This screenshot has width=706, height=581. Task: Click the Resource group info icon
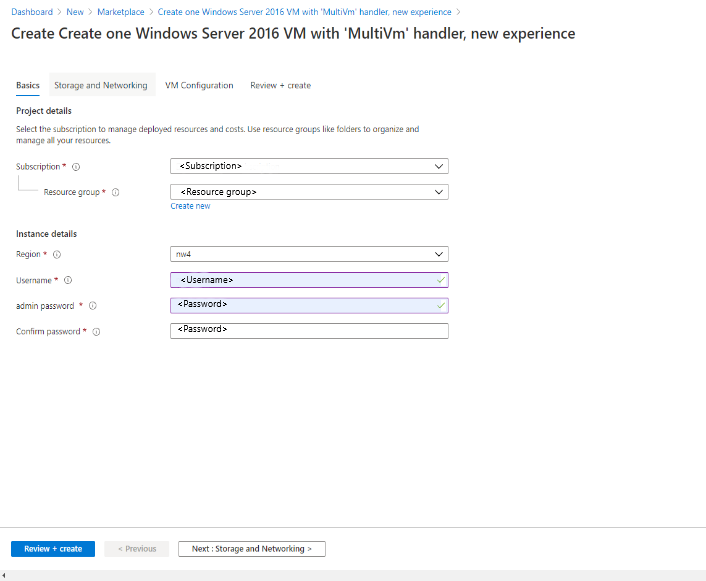click(116, 192)
